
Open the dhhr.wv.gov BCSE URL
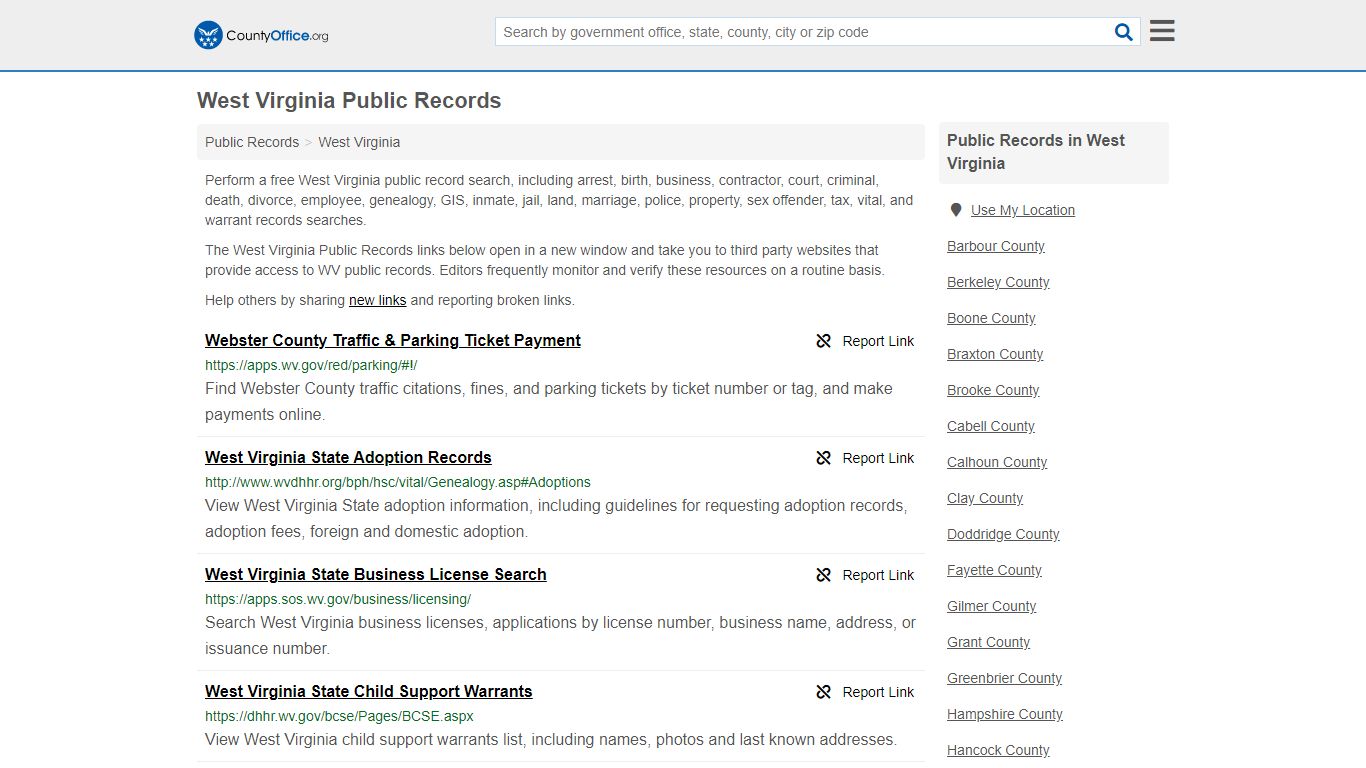pos(339,716)
